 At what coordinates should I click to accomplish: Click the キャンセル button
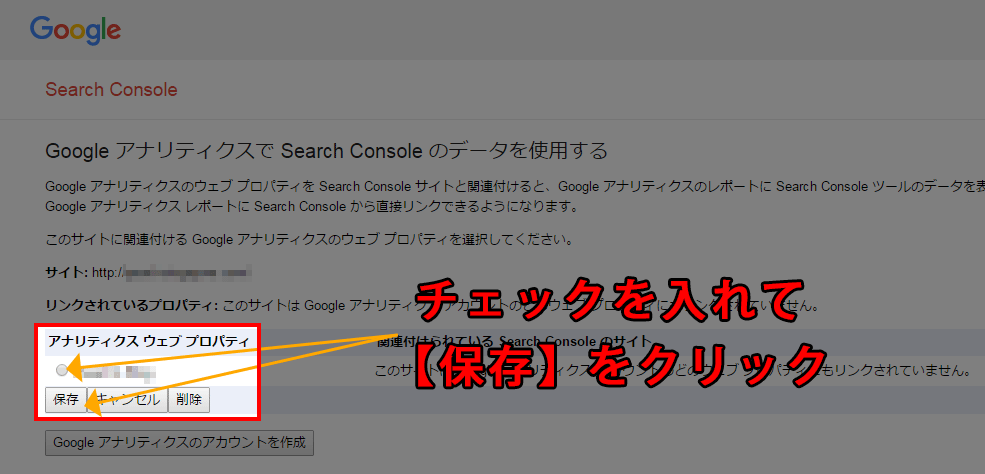128,400
